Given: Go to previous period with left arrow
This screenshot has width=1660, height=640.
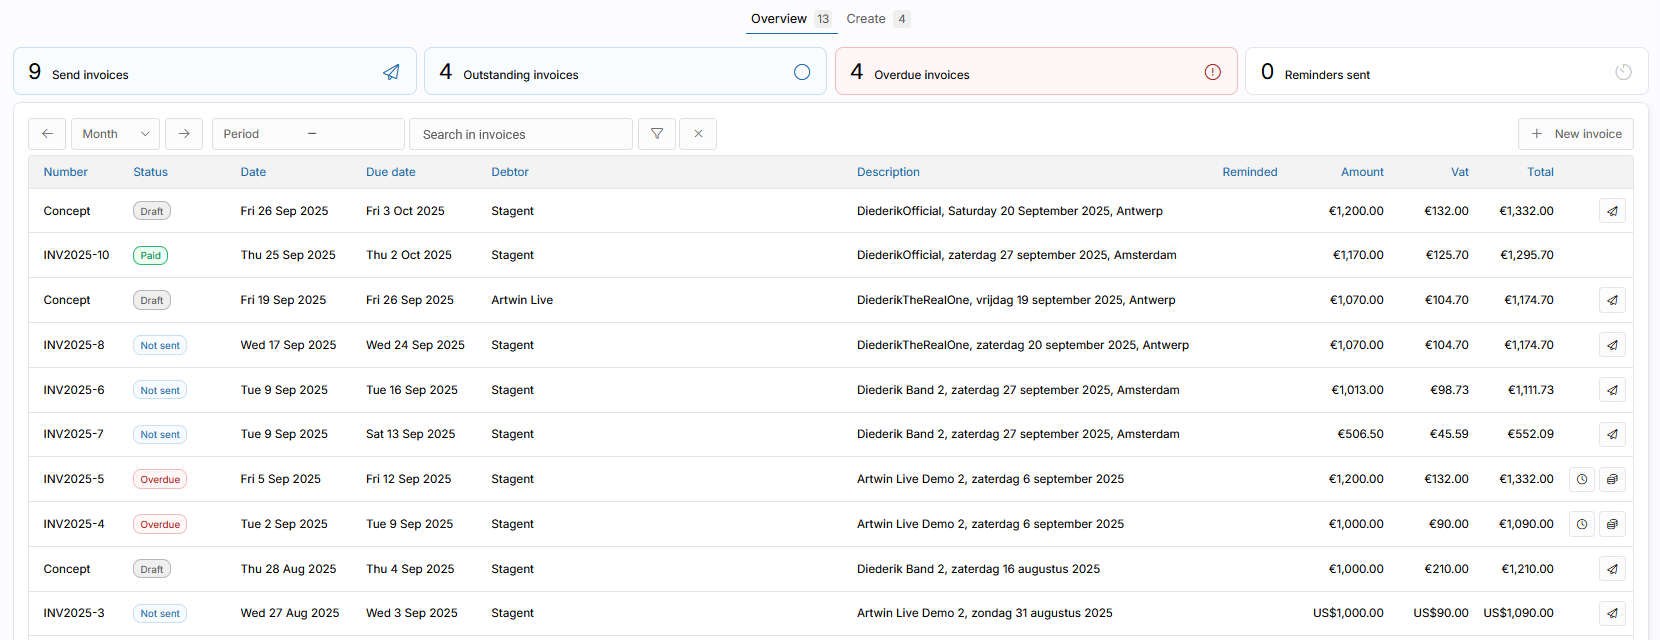Looking at the screenshot, I should click(47, 134).
